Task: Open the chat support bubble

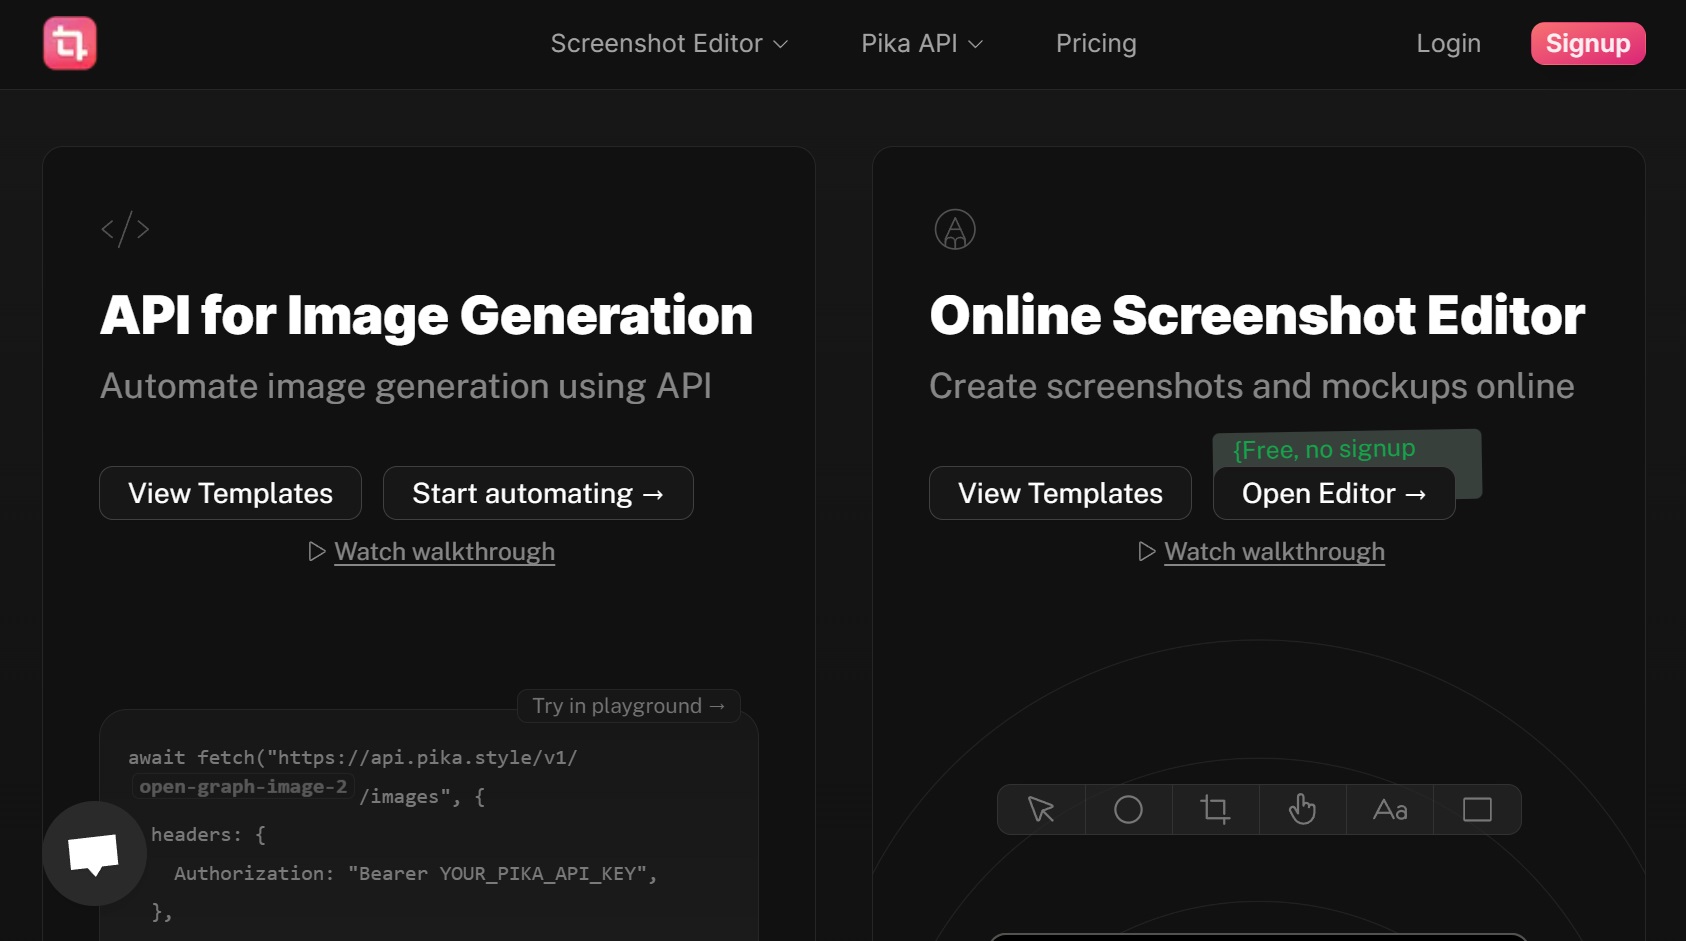Action: coord(94,853)
